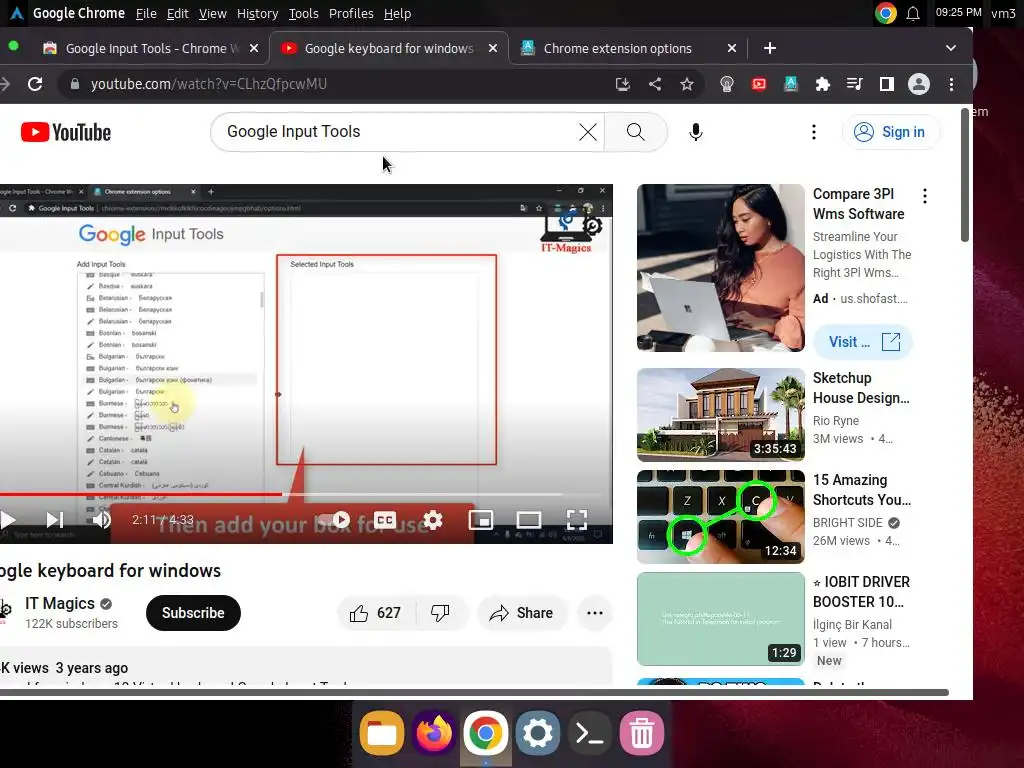Screen dimensions: 1024x768
Task: Close the Google keyboard for windows tab
Action: point(492,48)
